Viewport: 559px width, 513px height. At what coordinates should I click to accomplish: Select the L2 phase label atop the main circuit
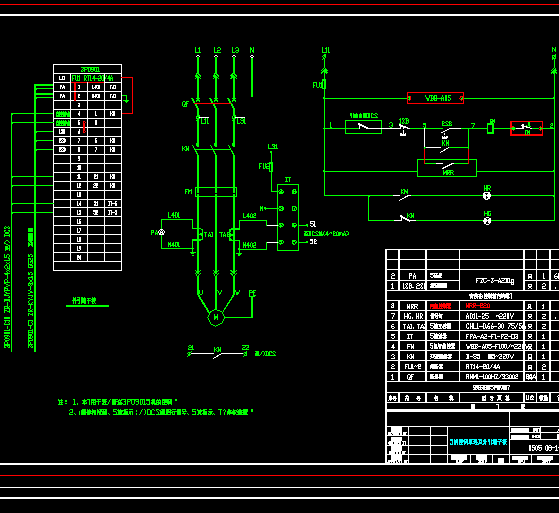click(x=217, y=50)
